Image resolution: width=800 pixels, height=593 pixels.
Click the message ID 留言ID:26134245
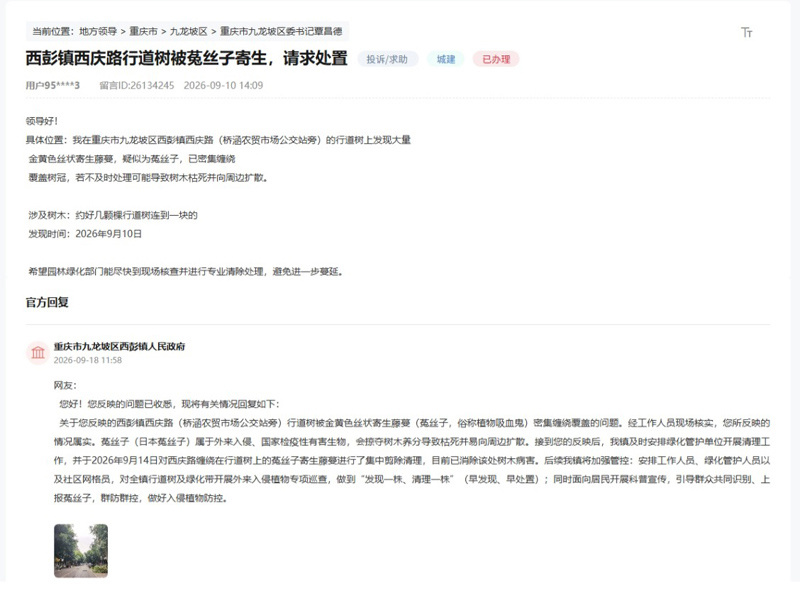[137, 85]
